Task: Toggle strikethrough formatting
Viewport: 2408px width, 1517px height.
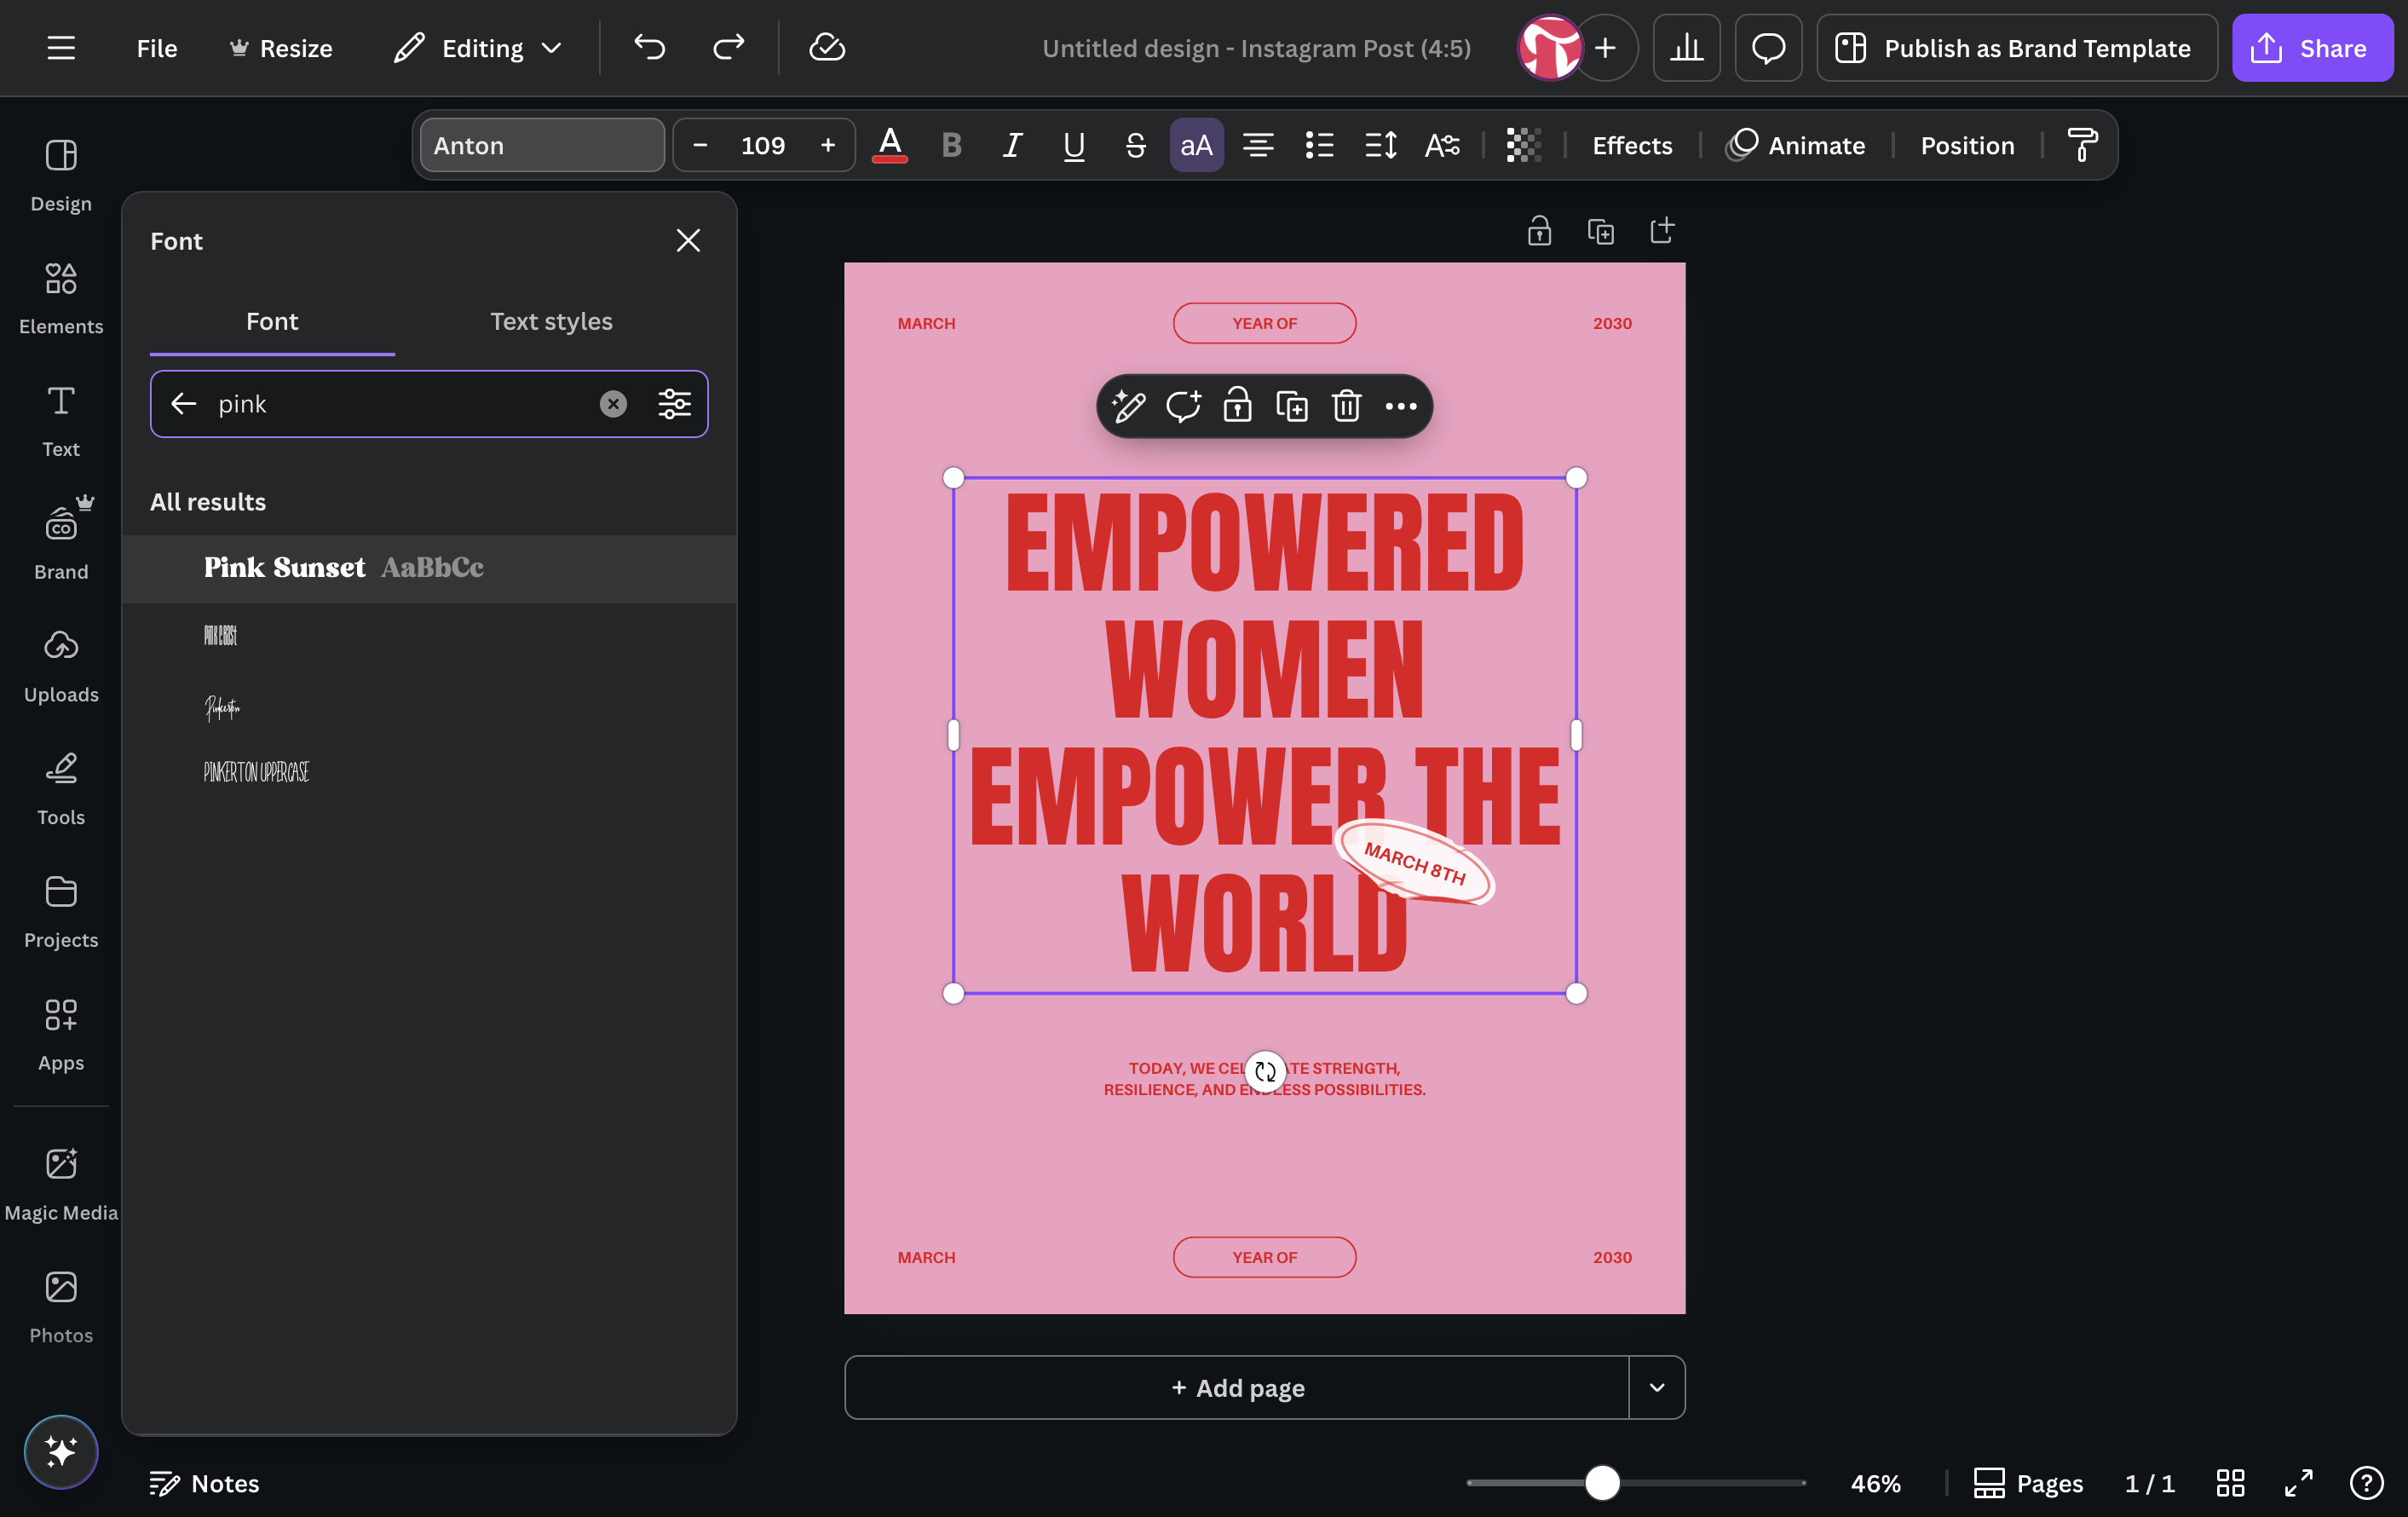Action: (1135, 146)
